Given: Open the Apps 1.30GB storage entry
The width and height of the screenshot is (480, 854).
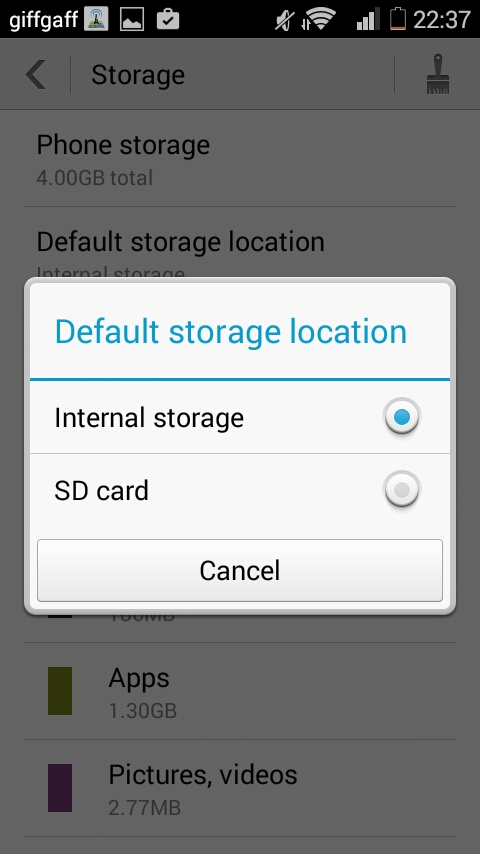Looking at the screenshot, I should tap(240, 691).
